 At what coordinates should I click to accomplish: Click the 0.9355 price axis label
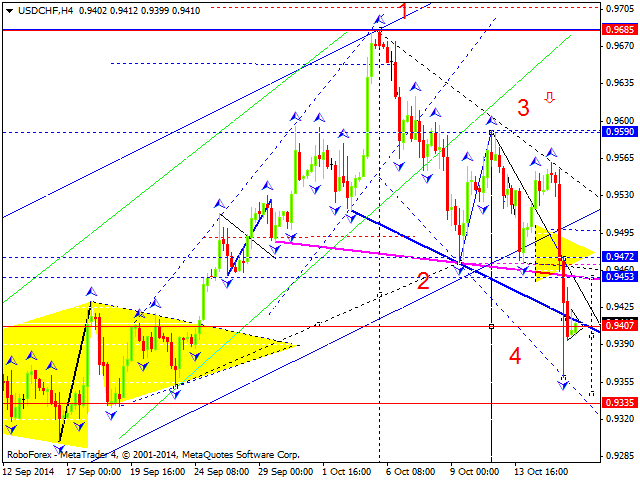(620, 382)
